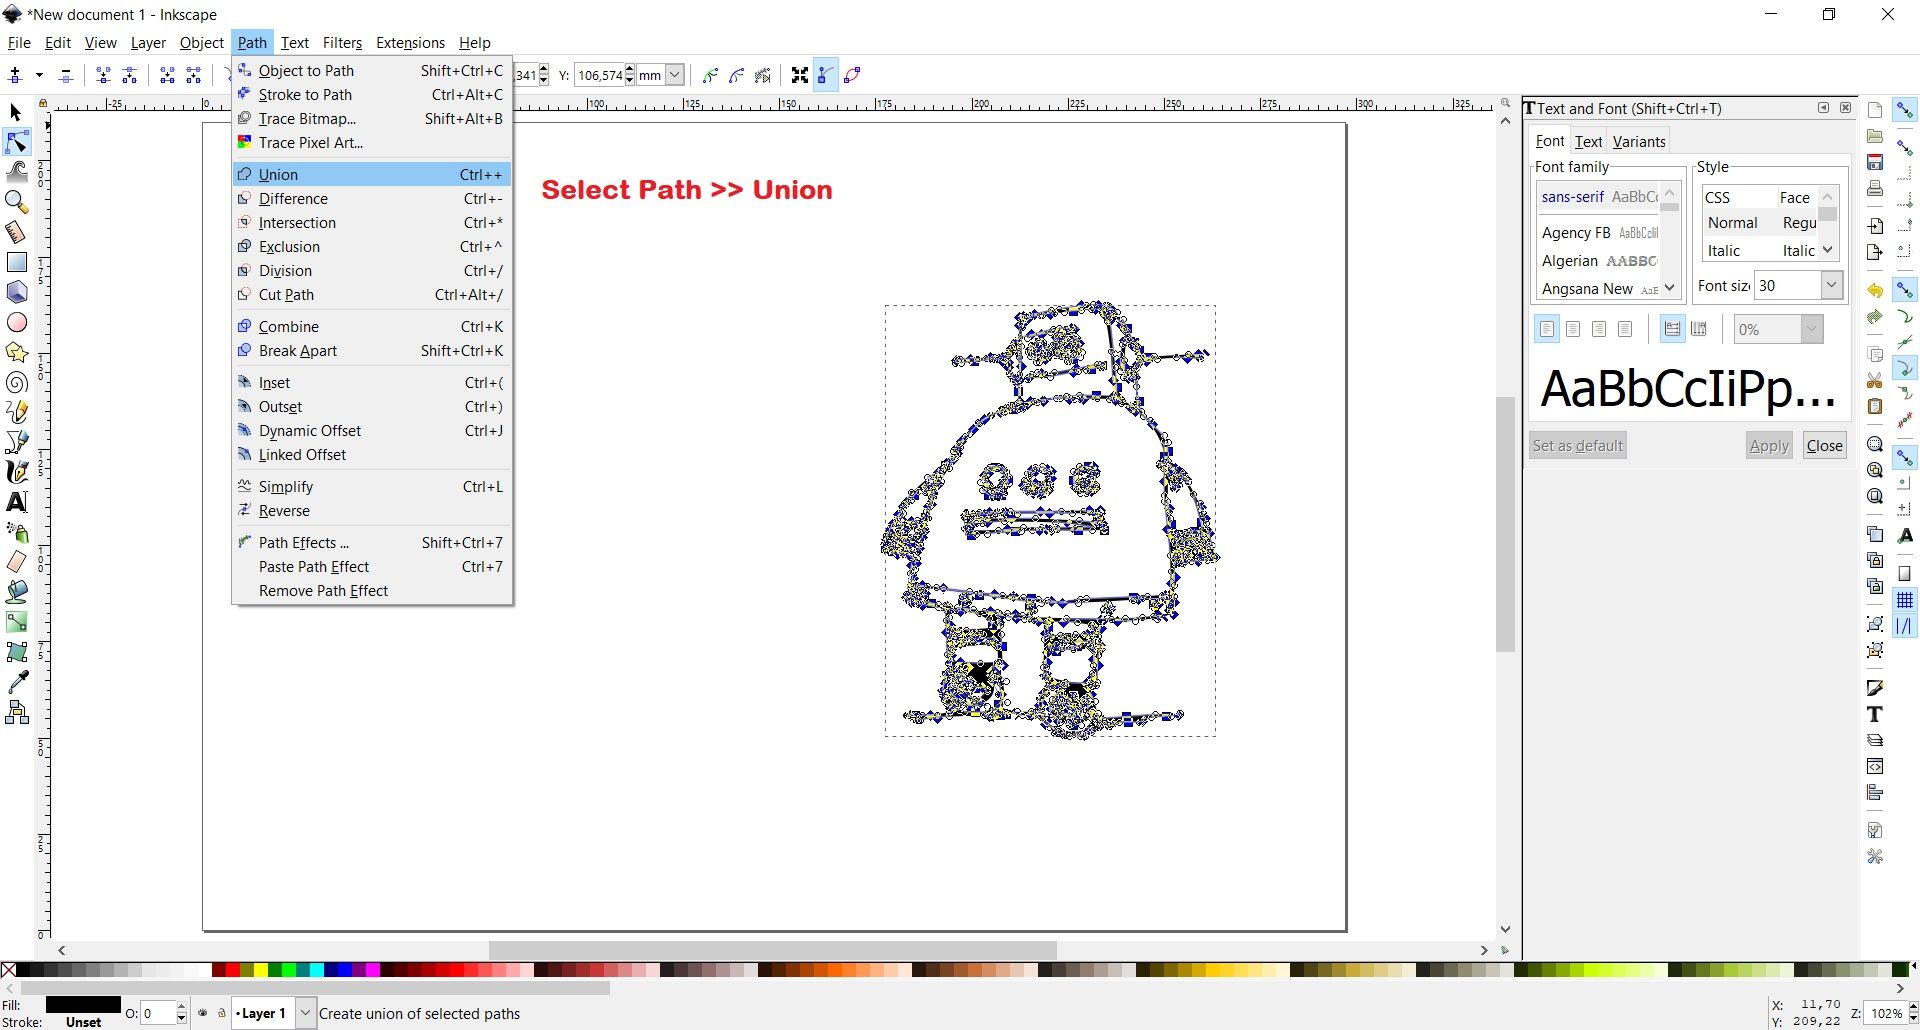
Task: Select the Spray objects tool
Action: [16, 532]
